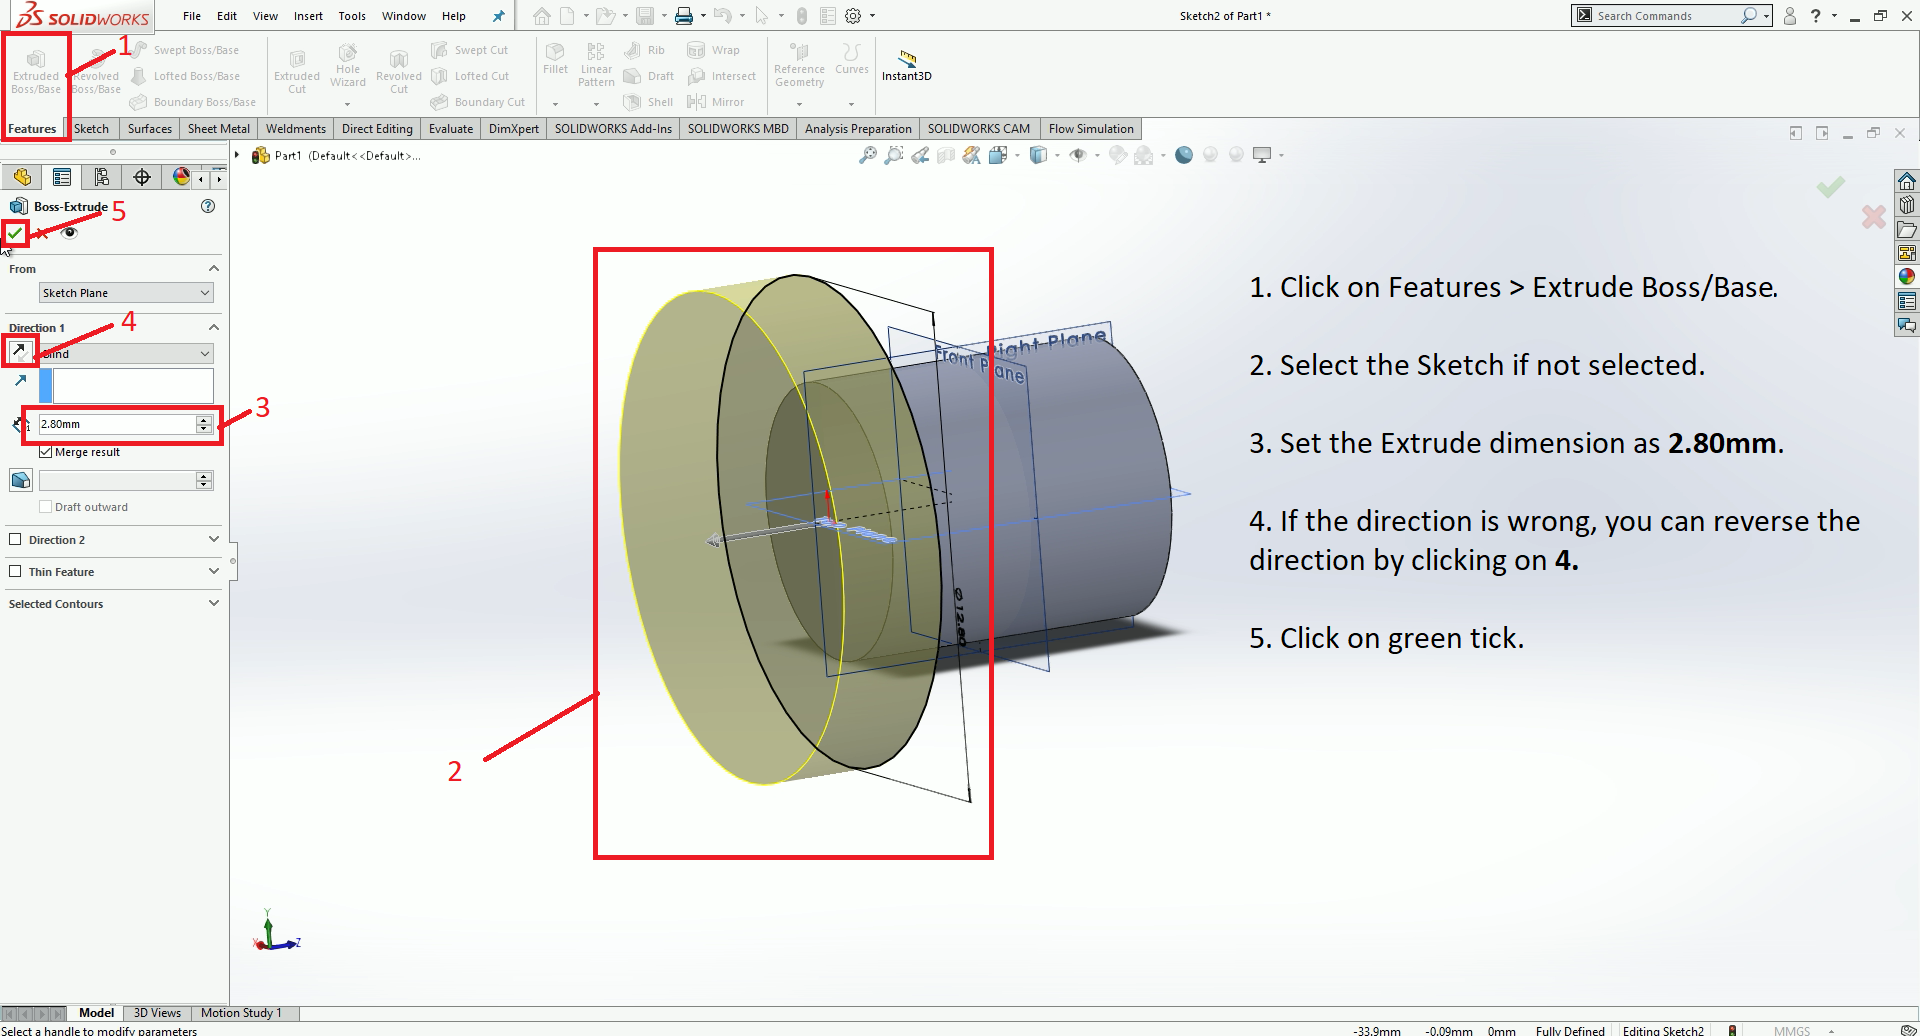This screenshot has height=1036, width=1920.
Task: Click Zoom to Fit in view toolbar
Action: pyautogui.click(x=867, y=155)
